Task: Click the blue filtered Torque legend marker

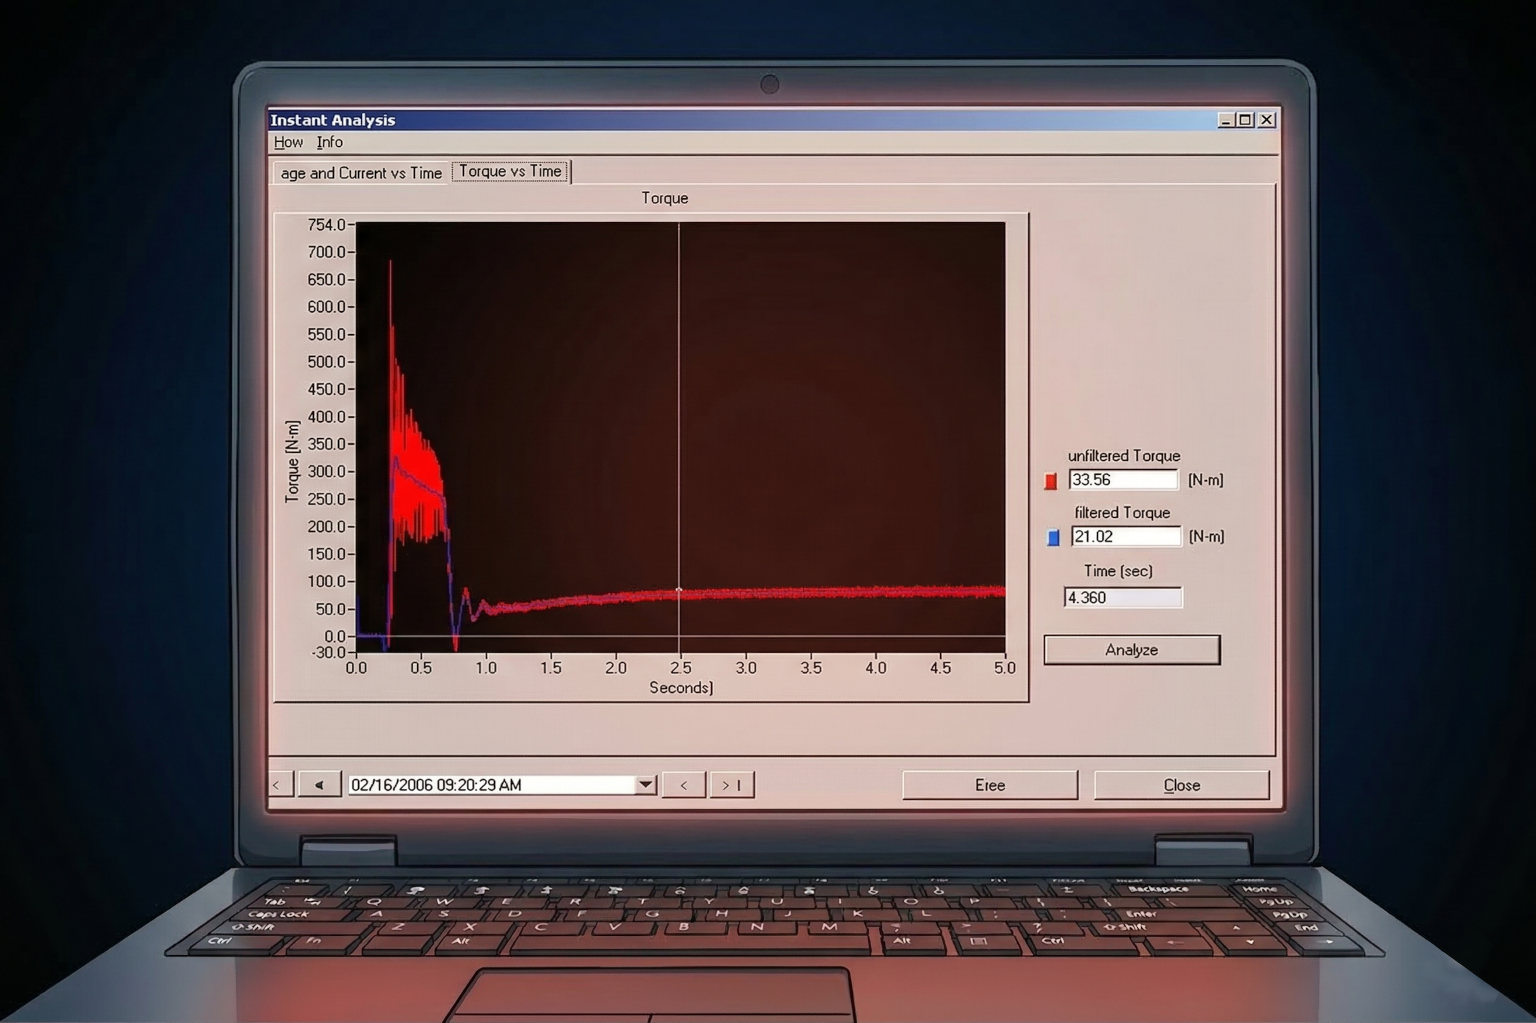Action: pyautogui.click(x=1052, y=538)
